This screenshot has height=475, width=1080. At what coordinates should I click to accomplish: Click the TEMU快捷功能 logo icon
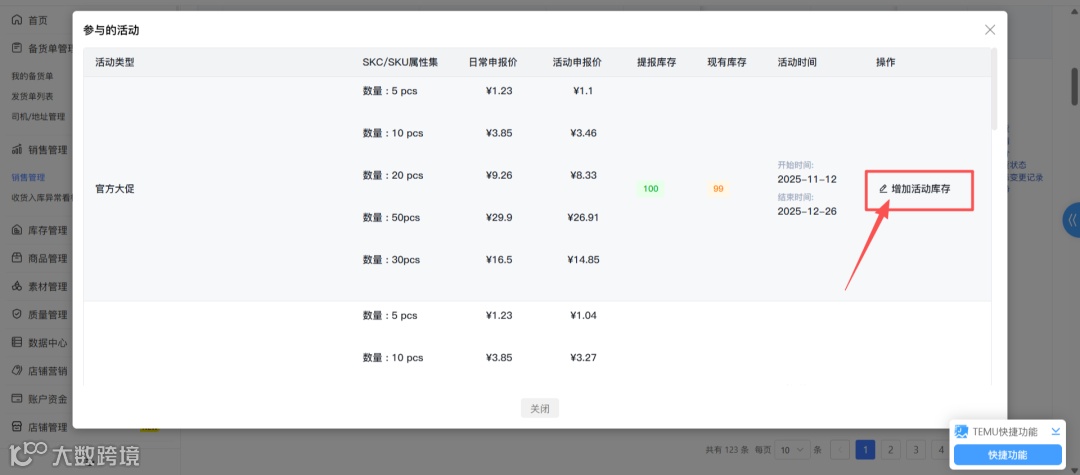(x=962, y=432)
